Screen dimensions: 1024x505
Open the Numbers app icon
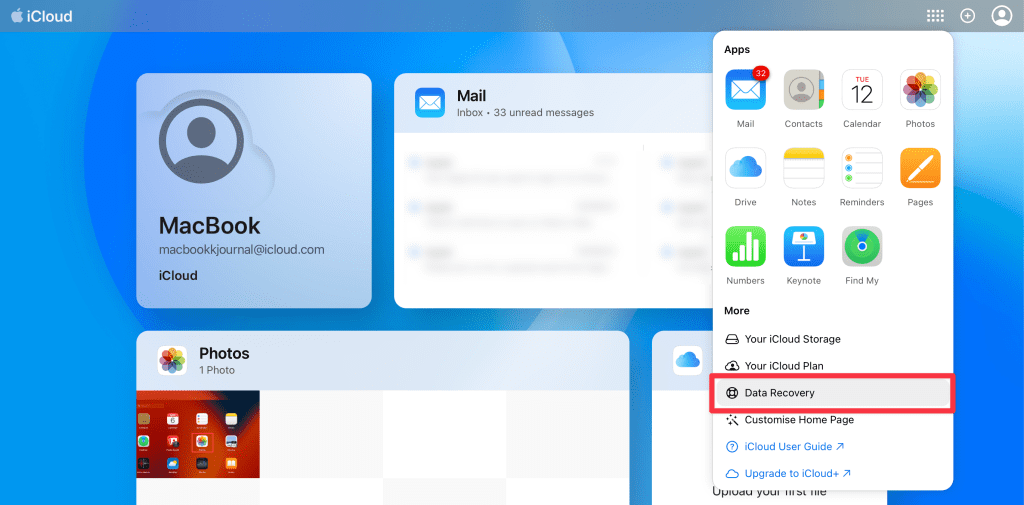pyautogui.click(x=745, y=246)
